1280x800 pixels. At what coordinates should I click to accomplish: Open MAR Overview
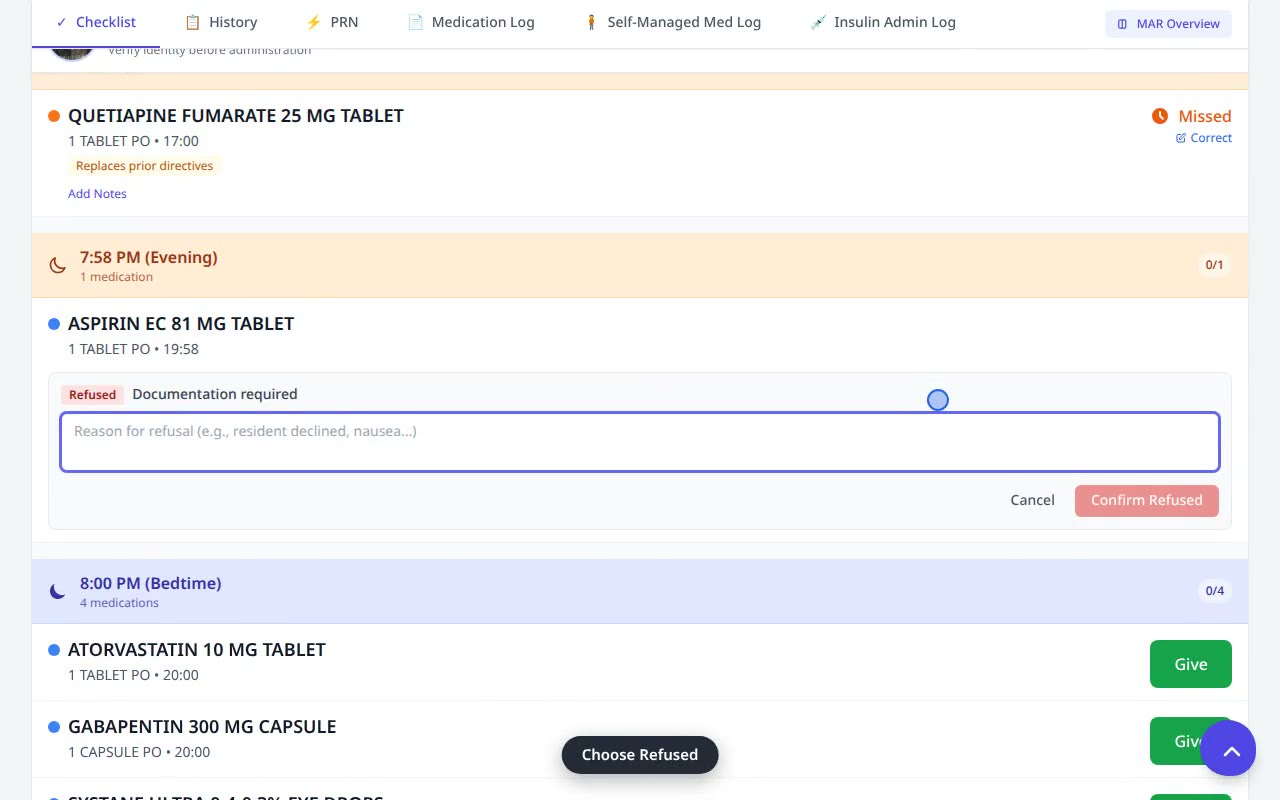[x=1168, y=24]
